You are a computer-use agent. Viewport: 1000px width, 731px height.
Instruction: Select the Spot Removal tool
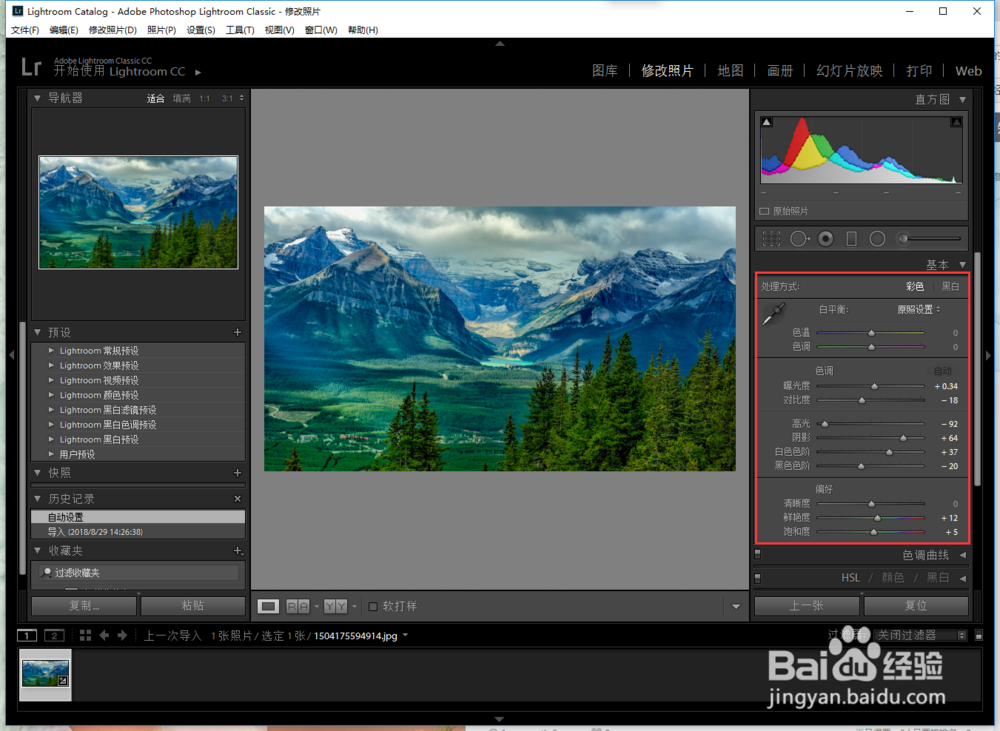click(x=799, y=239)
